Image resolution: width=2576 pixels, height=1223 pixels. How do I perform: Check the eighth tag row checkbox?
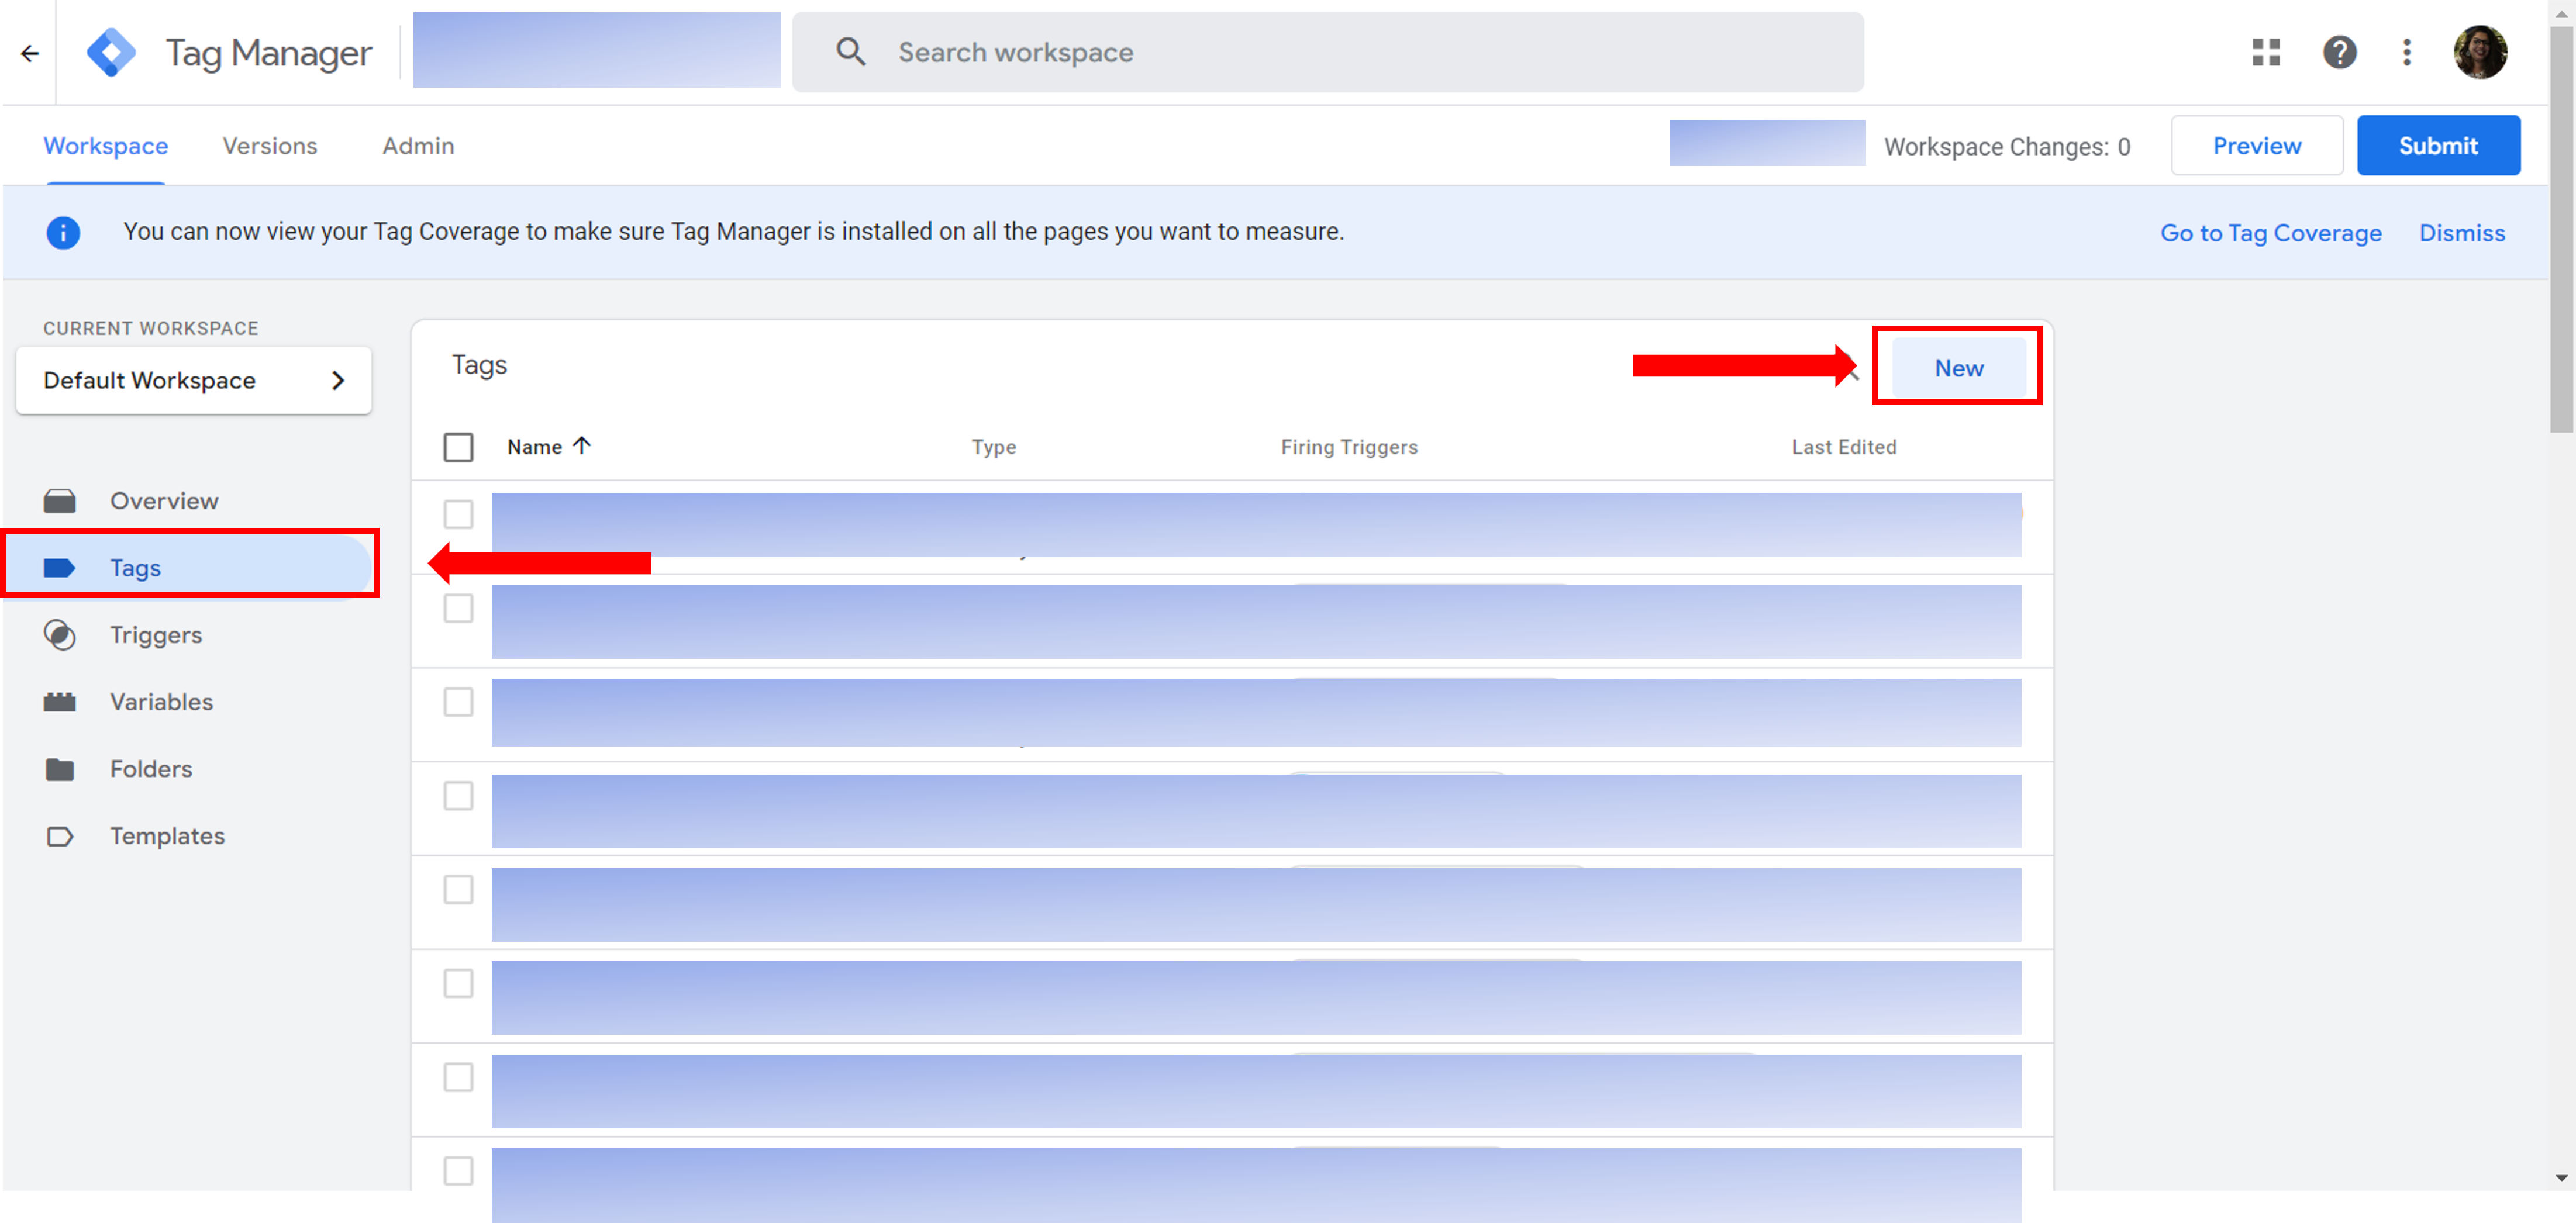tap(458, 1171)
